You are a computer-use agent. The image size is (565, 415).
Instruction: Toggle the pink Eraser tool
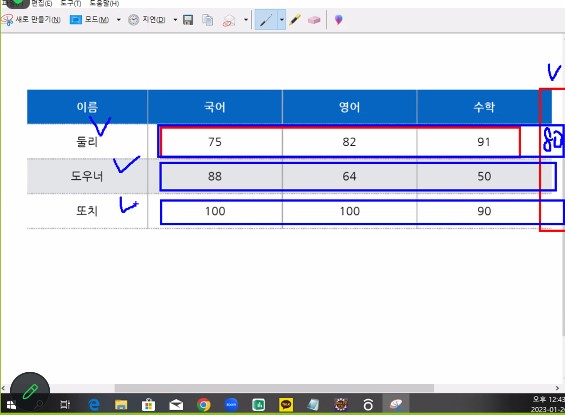314,20
